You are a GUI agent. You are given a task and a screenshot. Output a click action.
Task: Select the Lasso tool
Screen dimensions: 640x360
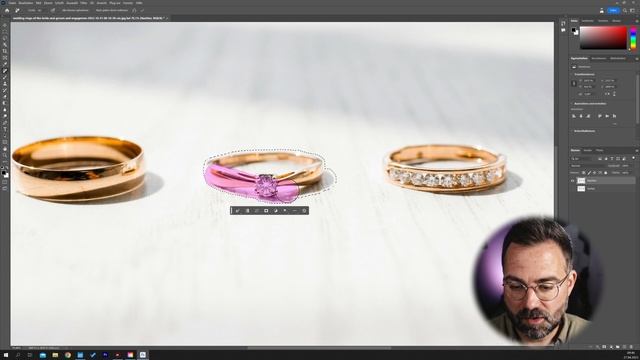[x=5, y=38]
